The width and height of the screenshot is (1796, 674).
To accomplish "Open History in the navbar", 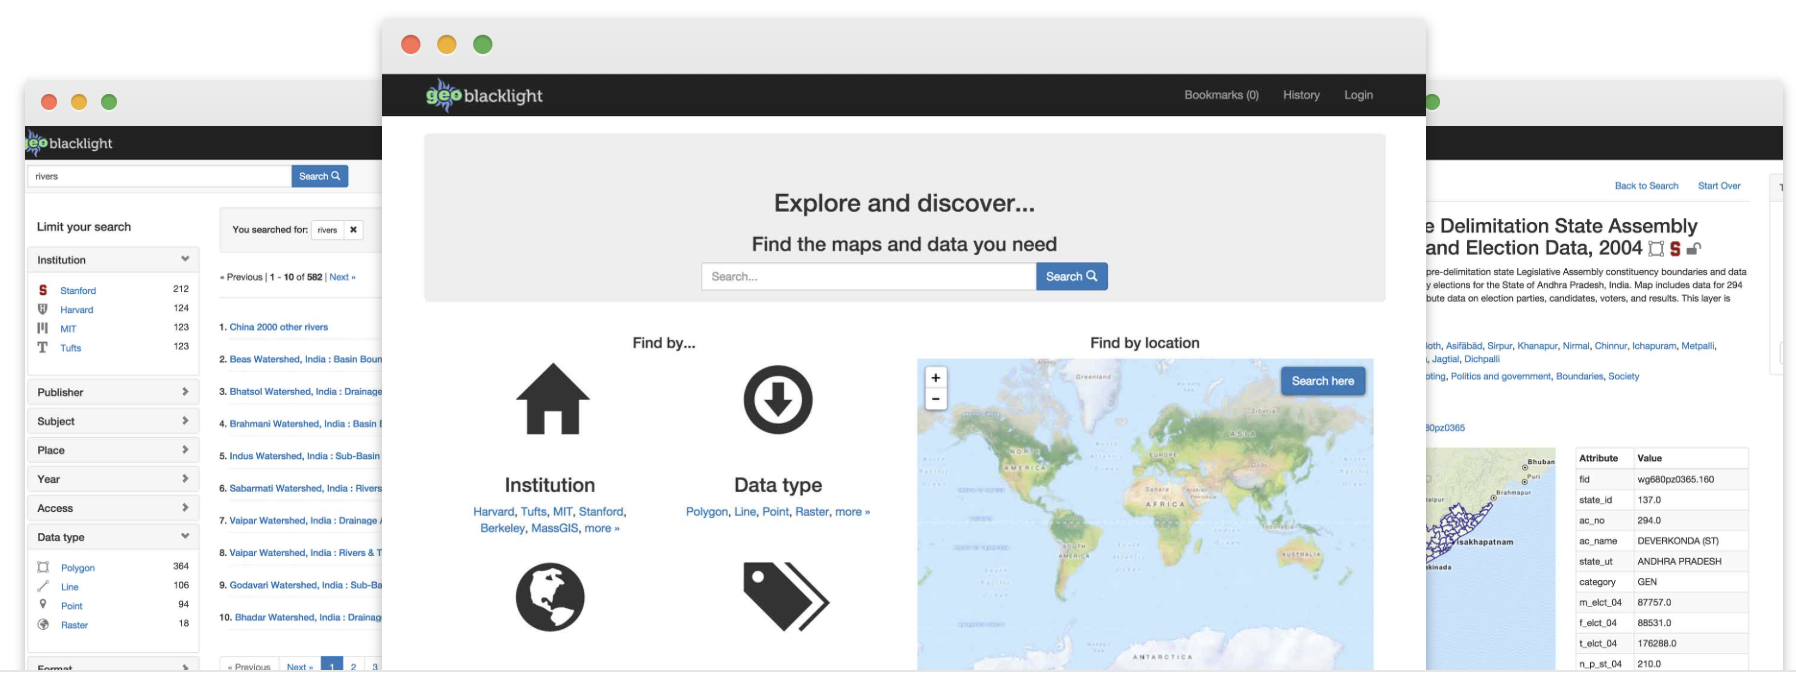I will point(1301,95).
